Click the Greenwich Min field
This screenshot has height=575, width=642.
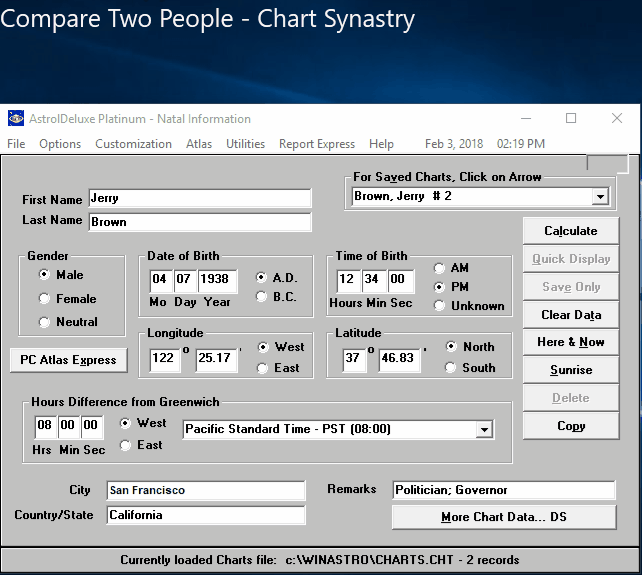(x=68, y=426)
